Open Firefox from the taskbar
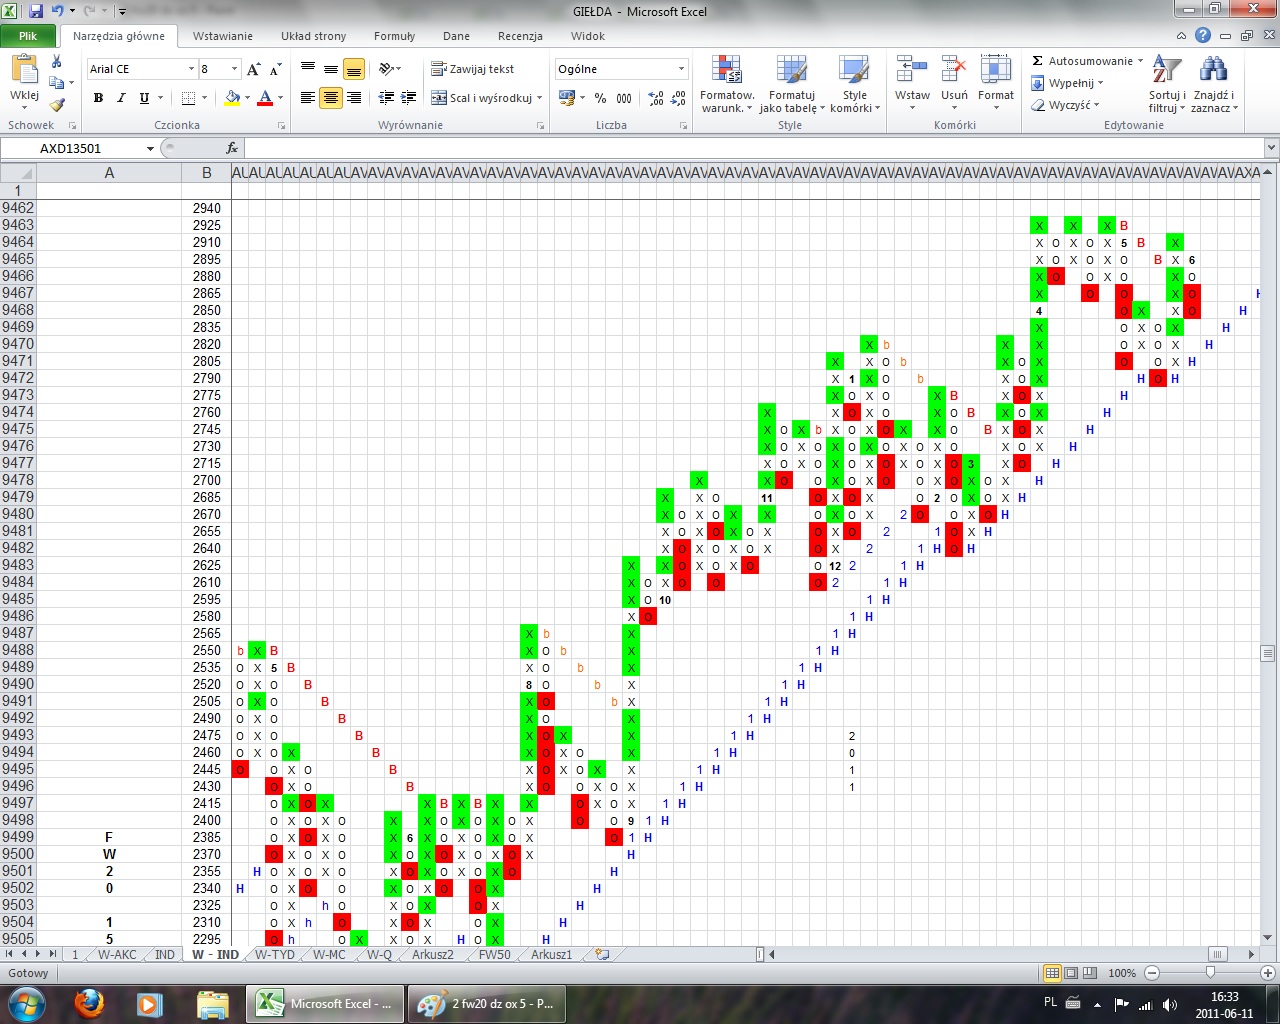 pyautogui.click(x=90, y=1003)
